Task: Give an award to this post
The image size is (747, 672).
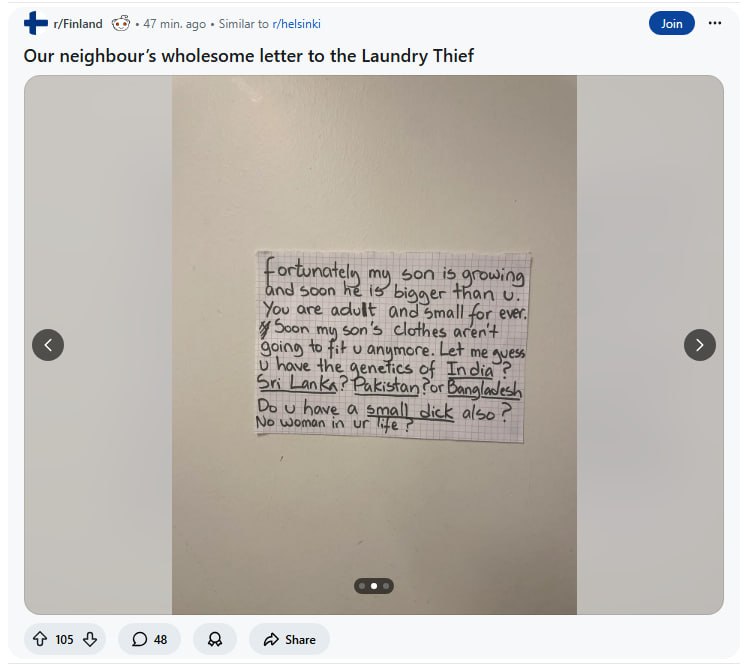Action: (x=215, y=639)
